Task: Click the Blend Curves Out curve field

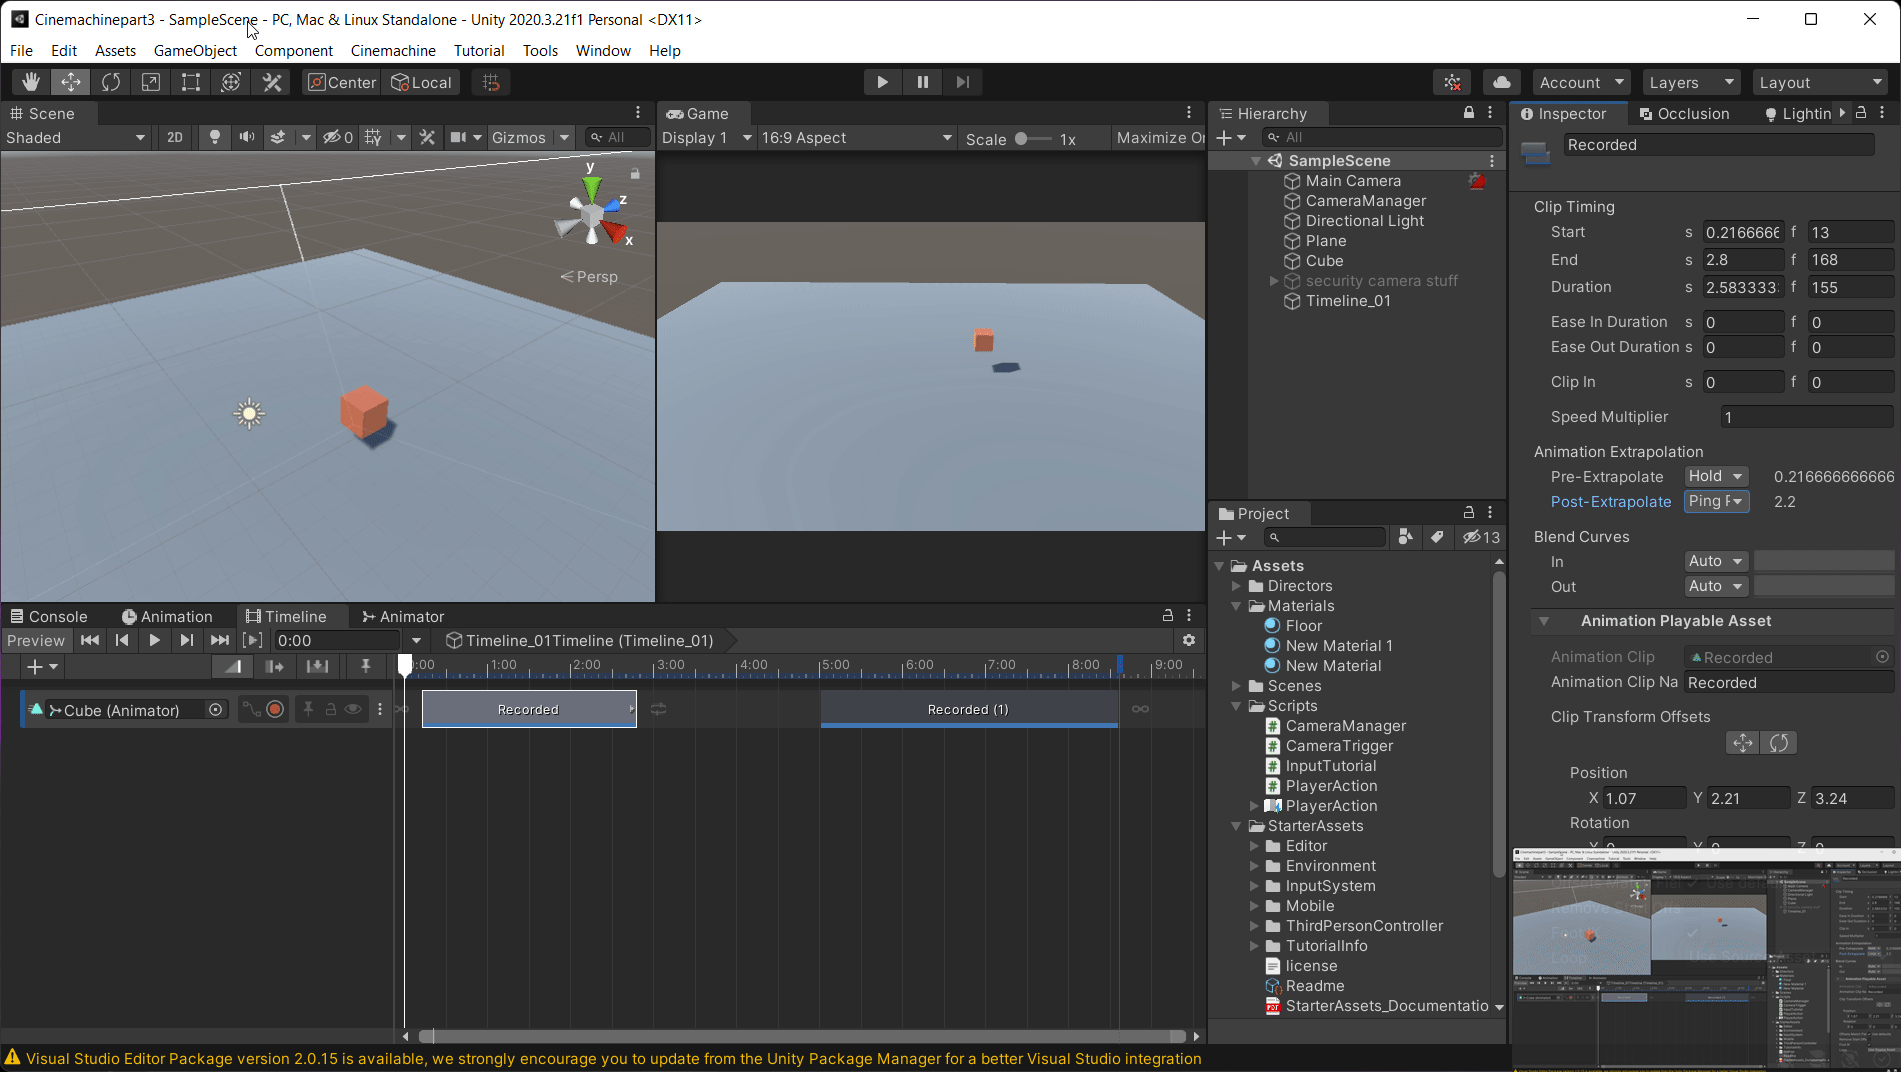Action: pos(1824,586)
